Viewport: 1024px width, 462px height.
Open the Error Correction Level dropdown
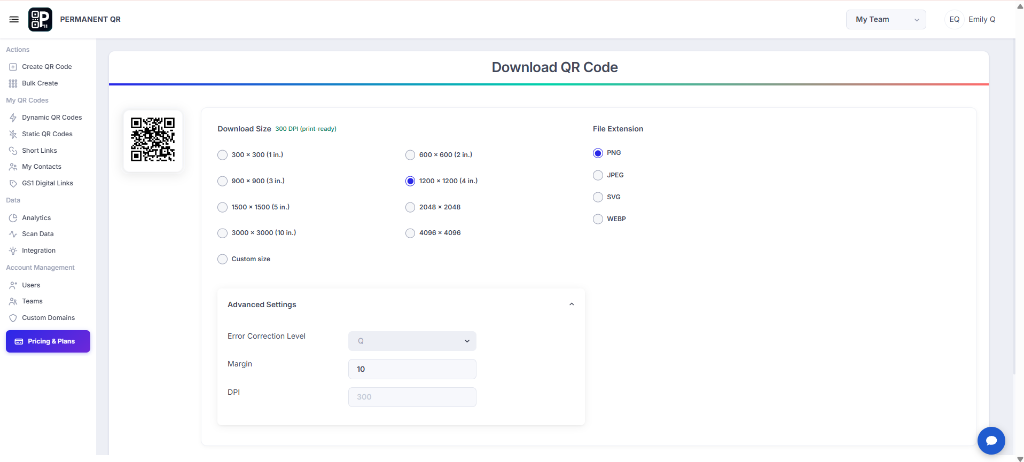[x=412, y=341]
